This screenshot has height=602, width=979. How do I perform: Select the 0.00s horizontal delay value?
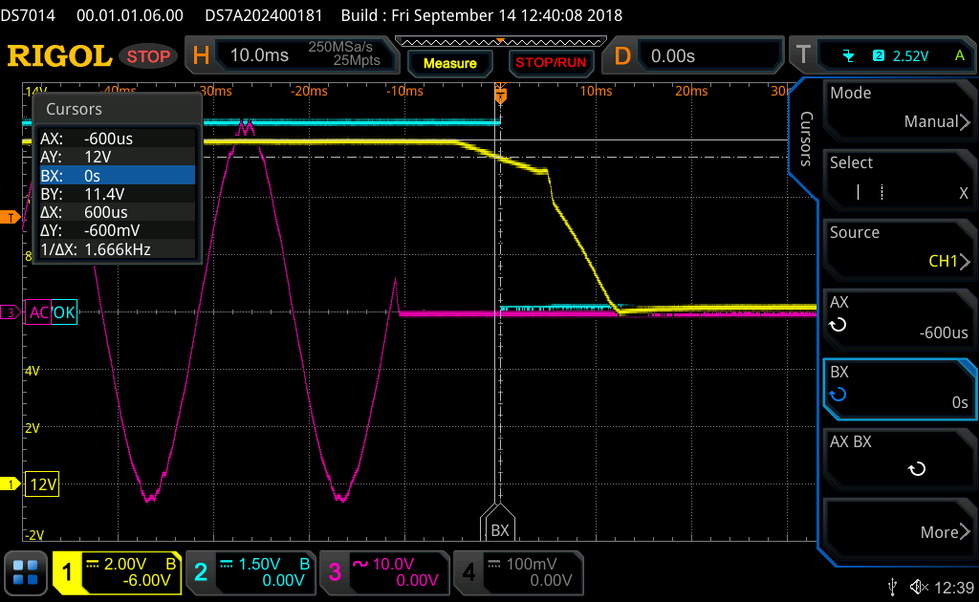click(x=672, y=56)
